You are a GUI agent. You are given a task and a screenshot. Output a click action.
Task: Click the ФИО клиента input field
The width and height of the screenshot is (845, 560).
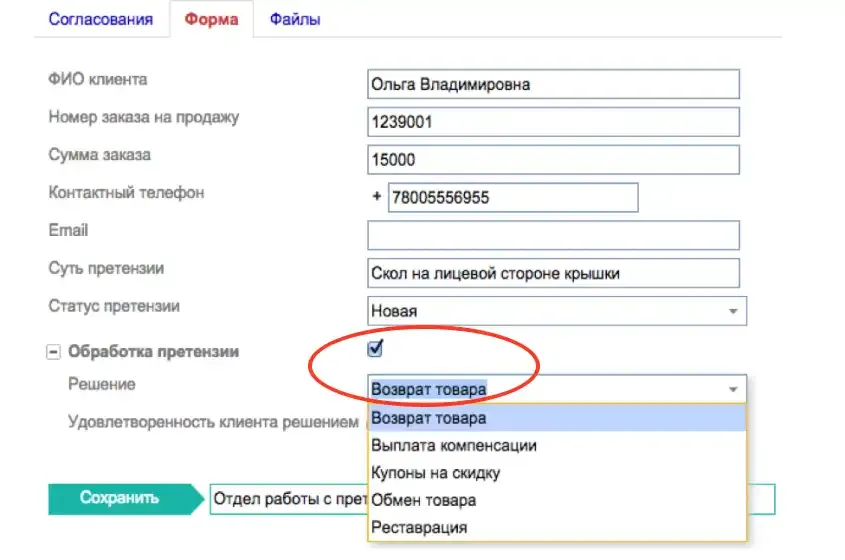553,84
